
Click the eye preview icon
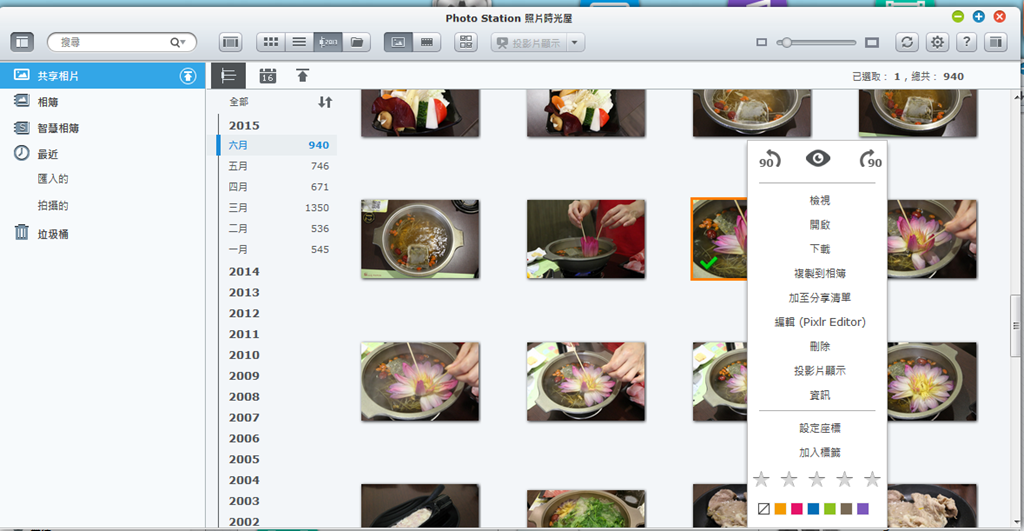coord(818,158)
